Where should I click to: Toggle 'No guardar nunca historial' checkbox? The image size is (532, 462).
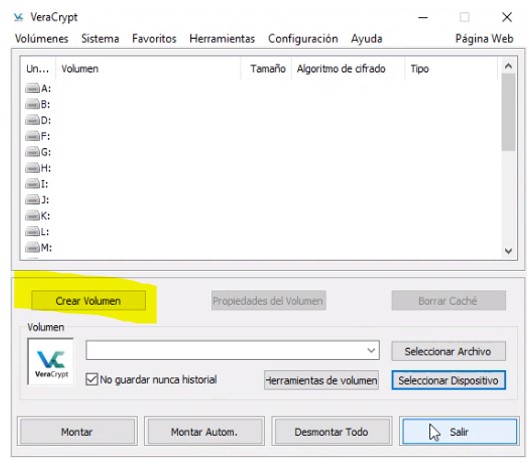92,379
